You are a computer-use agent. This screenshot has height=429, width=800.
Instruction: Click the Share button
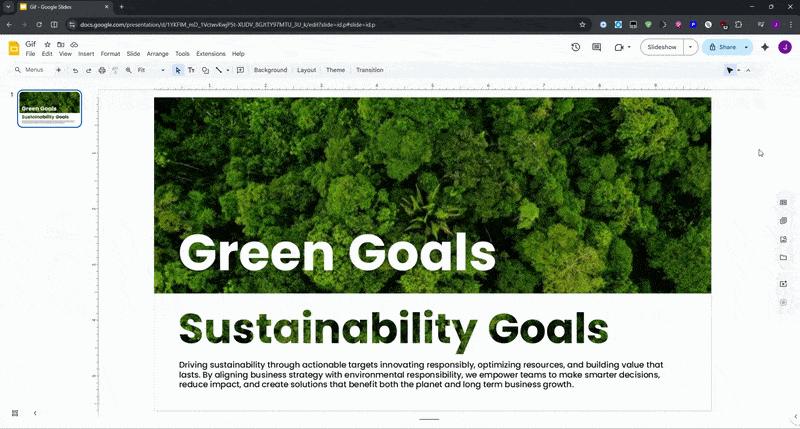[x=722, y=47]
